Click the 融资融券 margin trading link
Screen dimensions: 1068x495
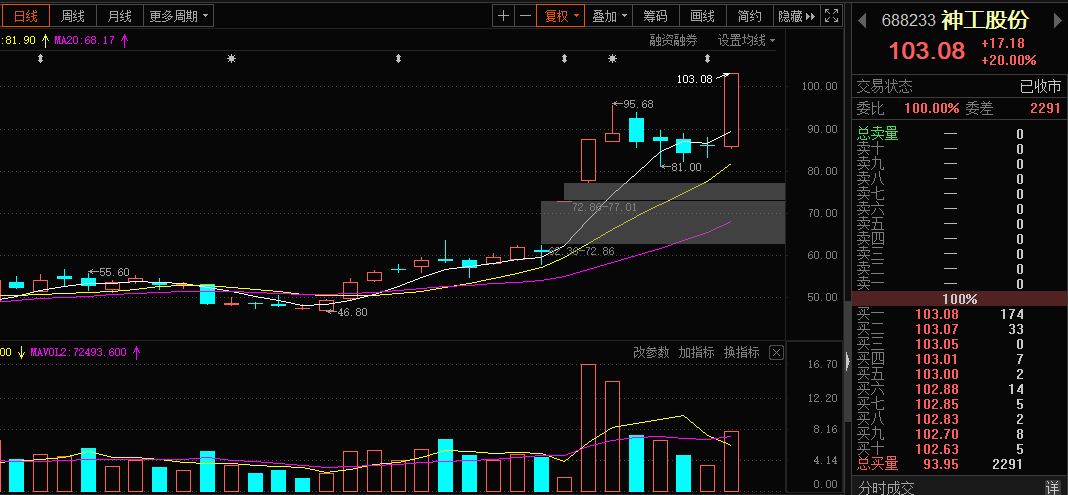click(673, 41)
